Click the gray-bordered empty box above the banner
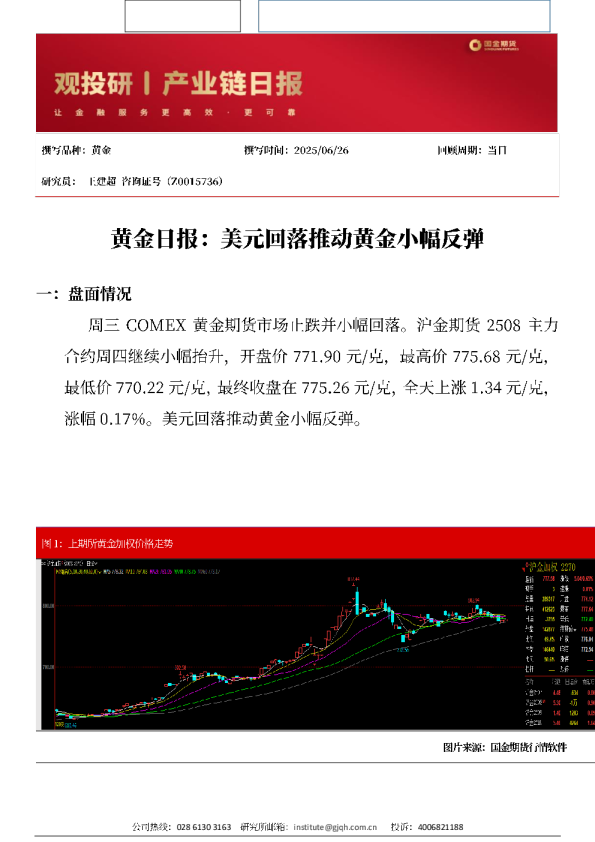 point(183,16)
